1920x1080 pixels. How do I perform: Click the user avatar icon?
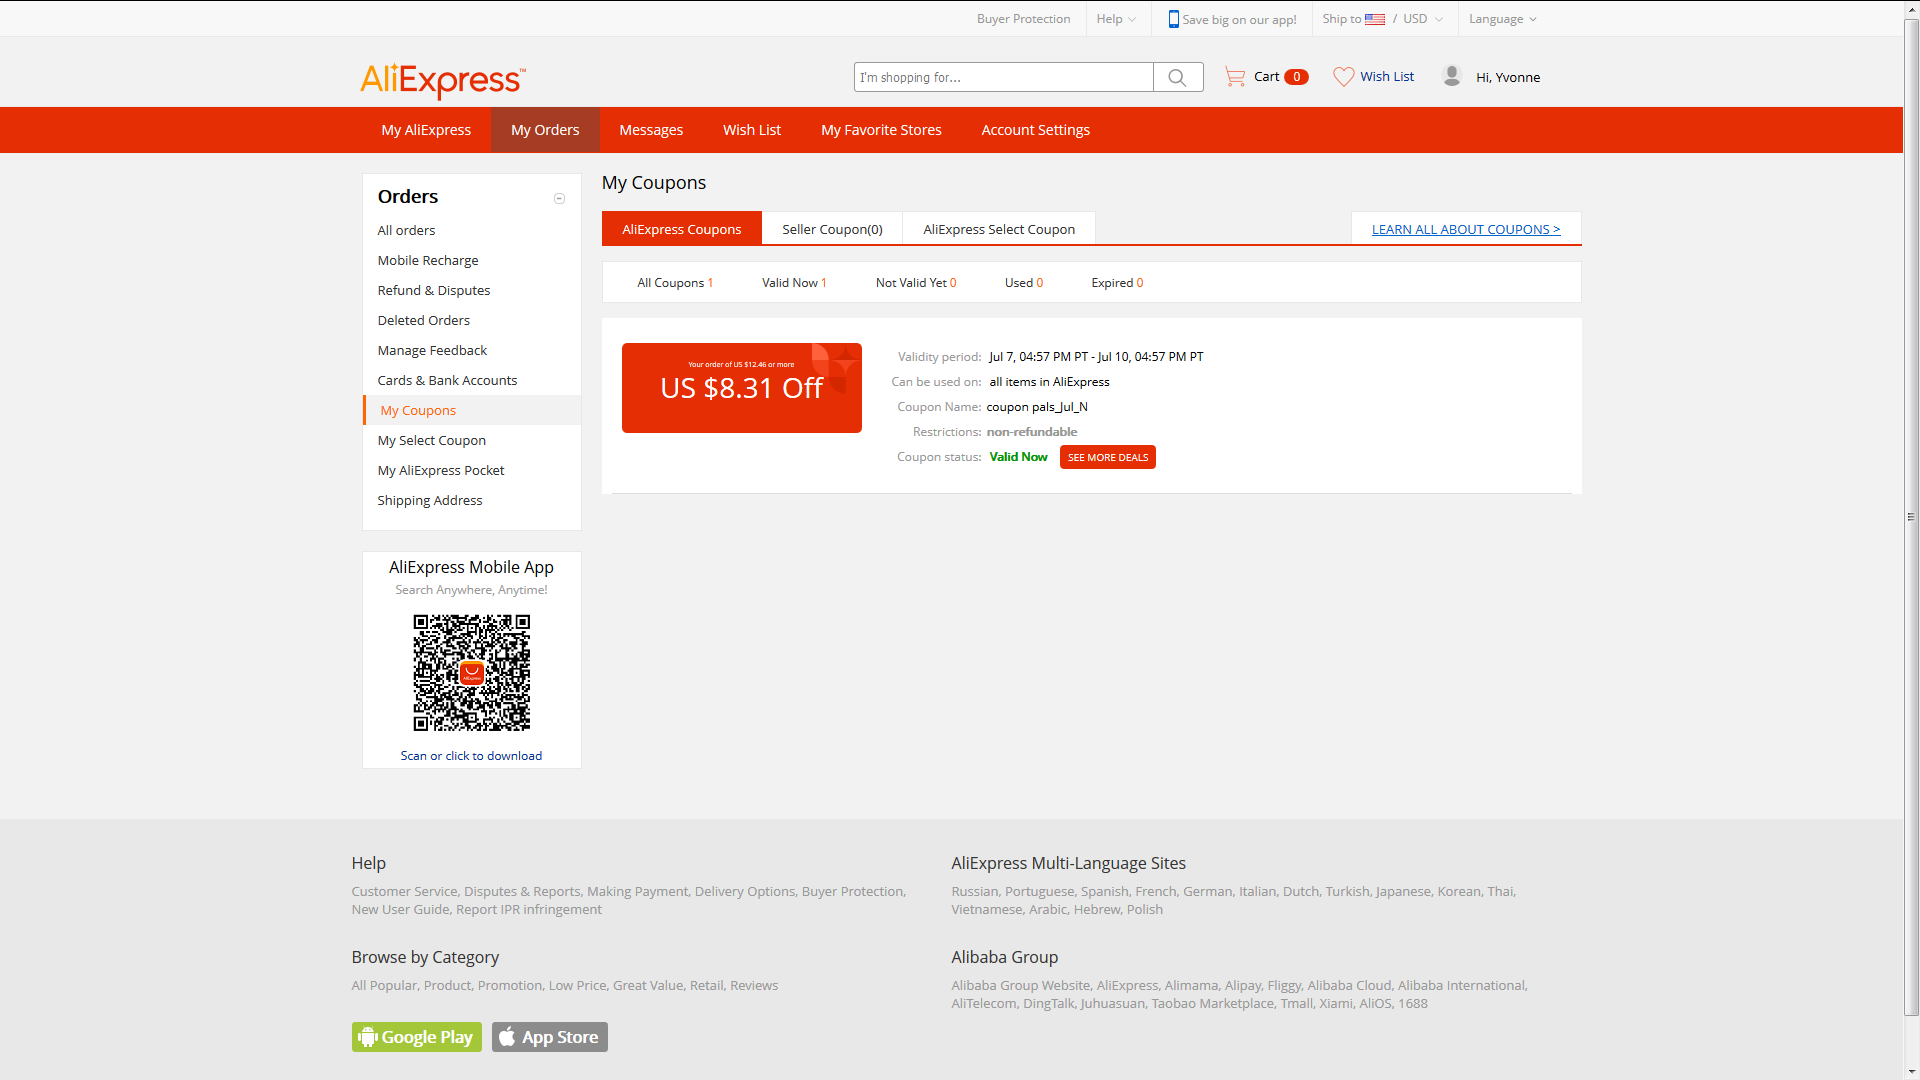pyautogui.click(x=1452, y=76)
